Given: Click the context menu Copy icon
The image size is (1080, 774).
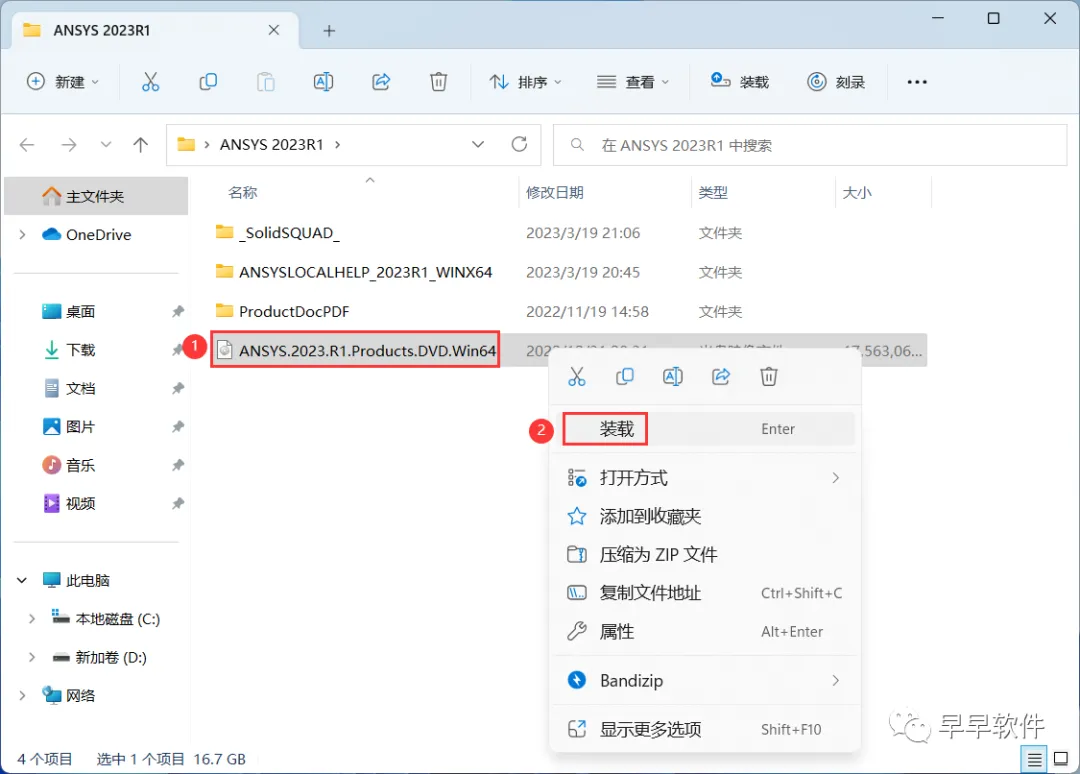Looking at the screenshot, I should 625,377.
